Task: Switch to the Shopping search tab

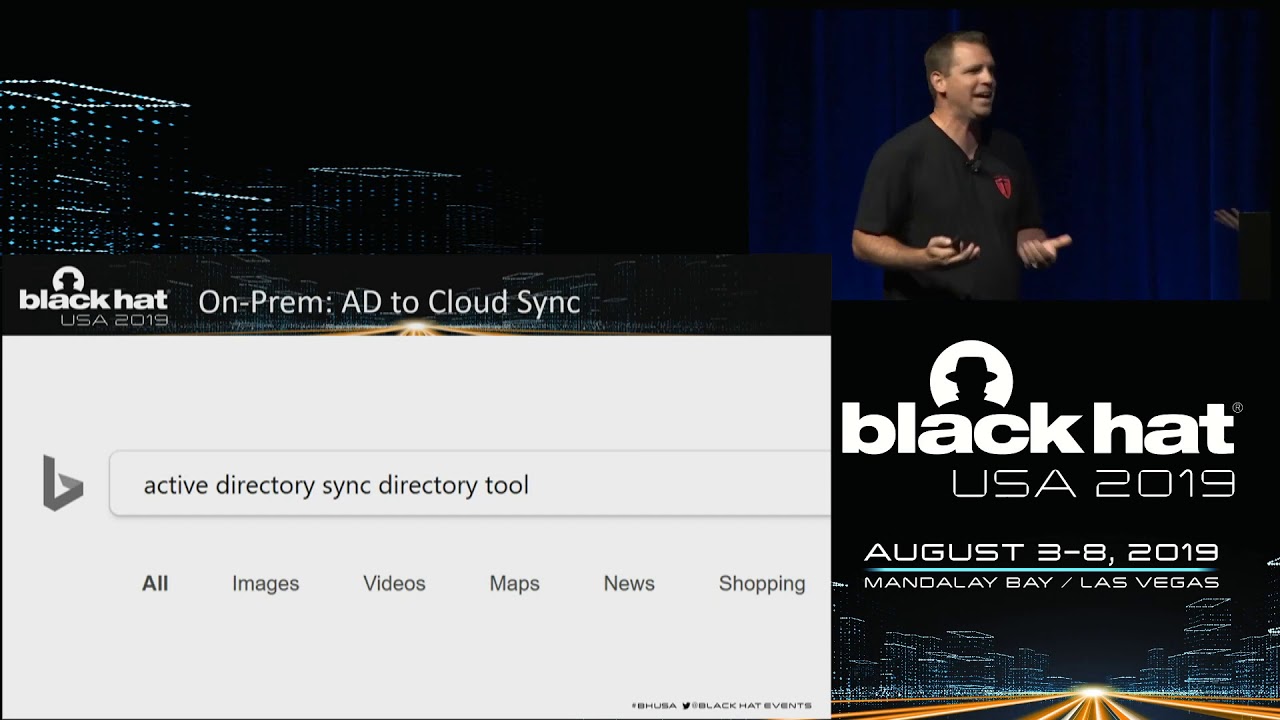Action: [x=762, y=584]
